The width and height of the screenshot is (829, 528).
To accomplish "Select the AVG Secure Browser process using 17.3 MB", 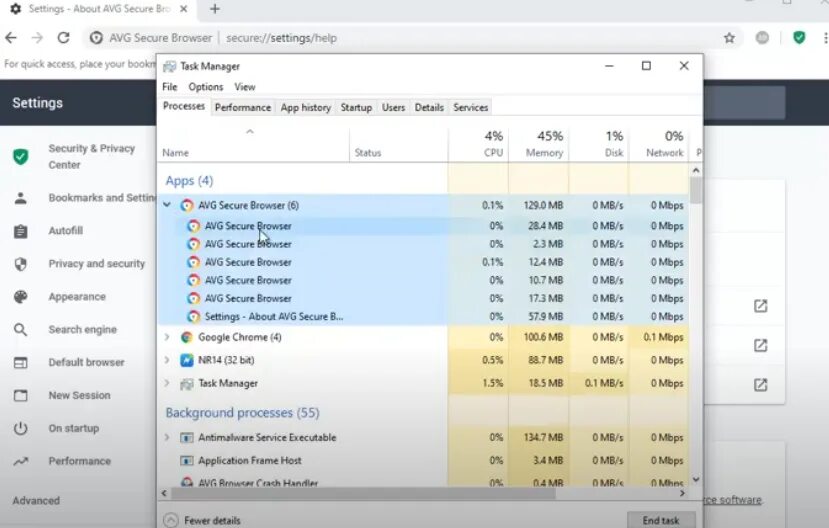I will 423,299.
